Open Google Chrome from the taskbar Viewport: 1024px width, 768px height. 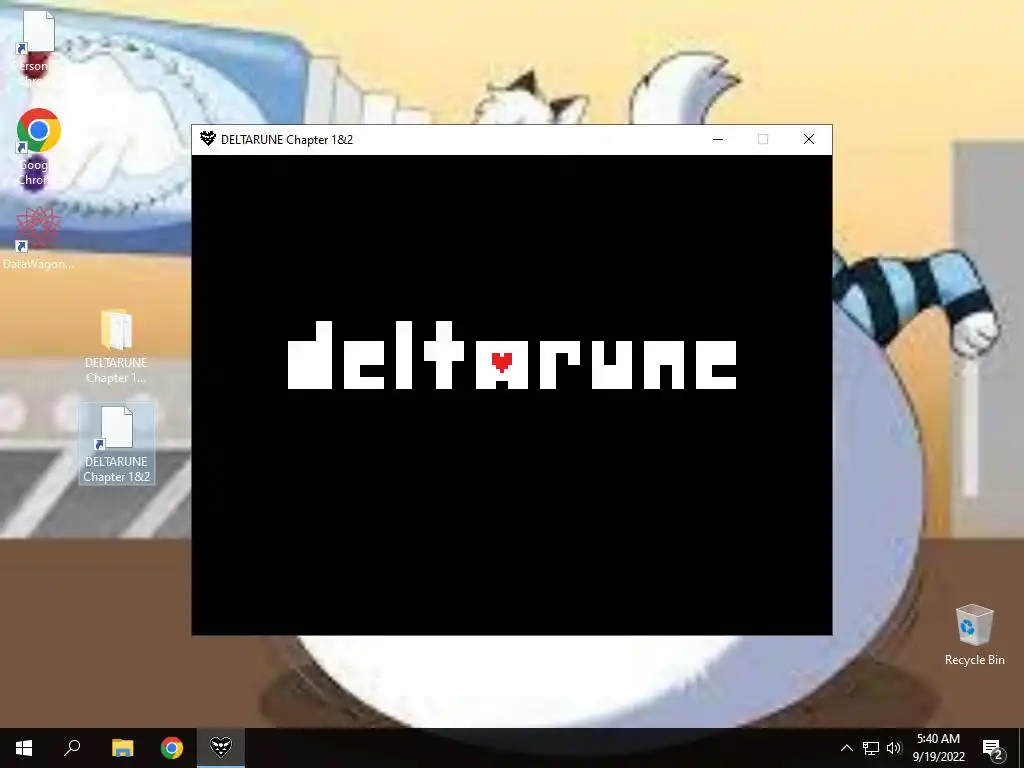click(172, 748)
